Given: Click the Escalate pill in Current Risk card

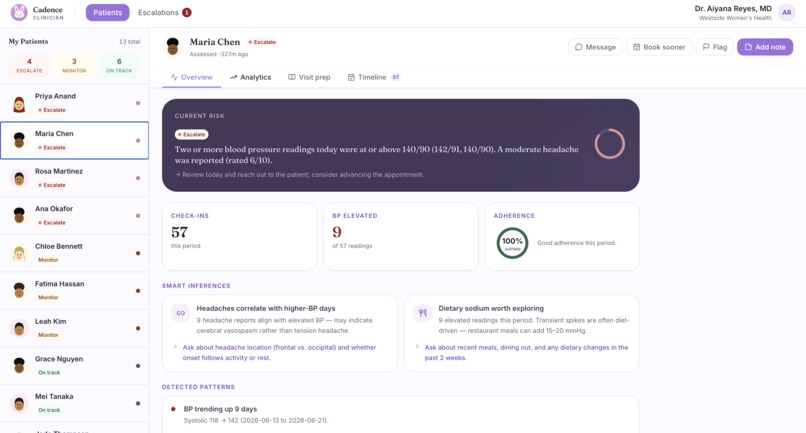Looking at the screenshot, I should (192, 134).
